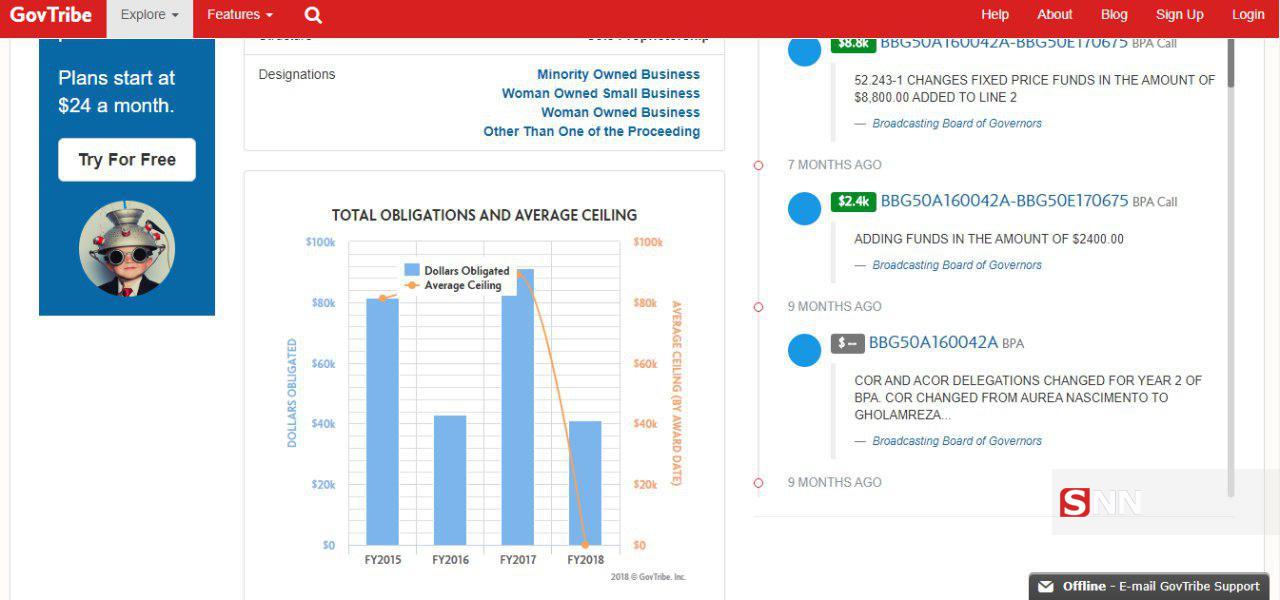Click Sign Up in header

1180,14
